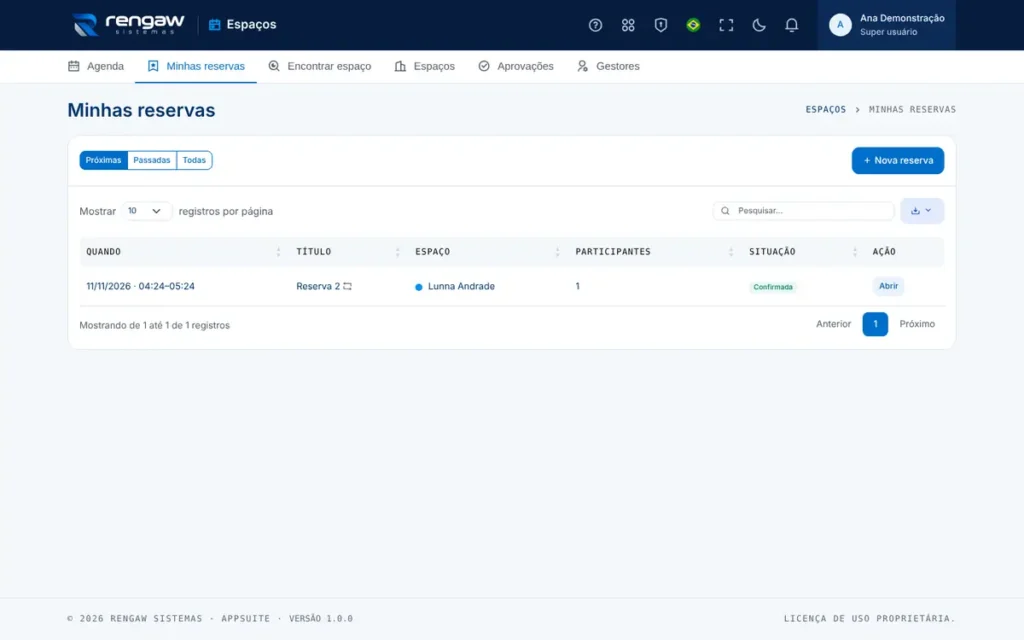The width and height of the screenshot is (1024, 640).
Task: Sort by Espaço column header
Action: pos(488,251)
